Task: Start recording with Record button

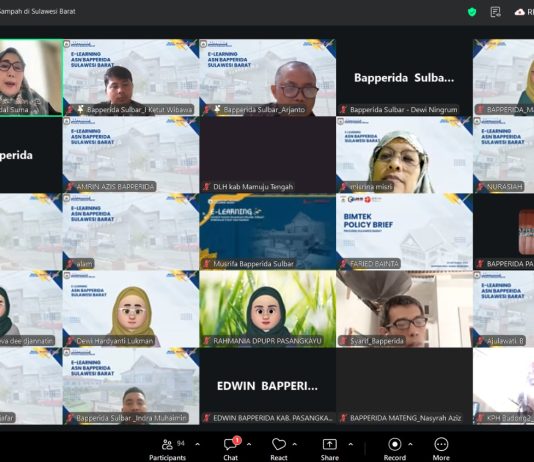Action: tap(395, 449)
